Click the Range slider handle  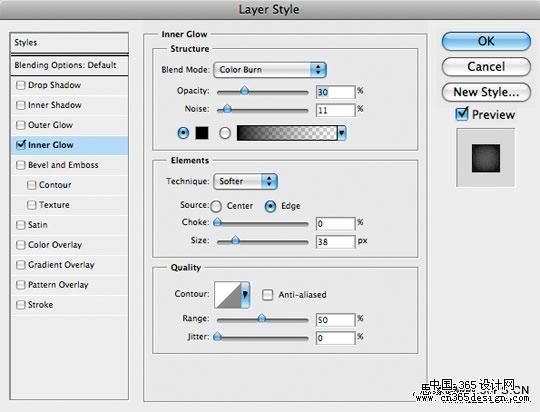pyautogui.click(x=262, y=318)
